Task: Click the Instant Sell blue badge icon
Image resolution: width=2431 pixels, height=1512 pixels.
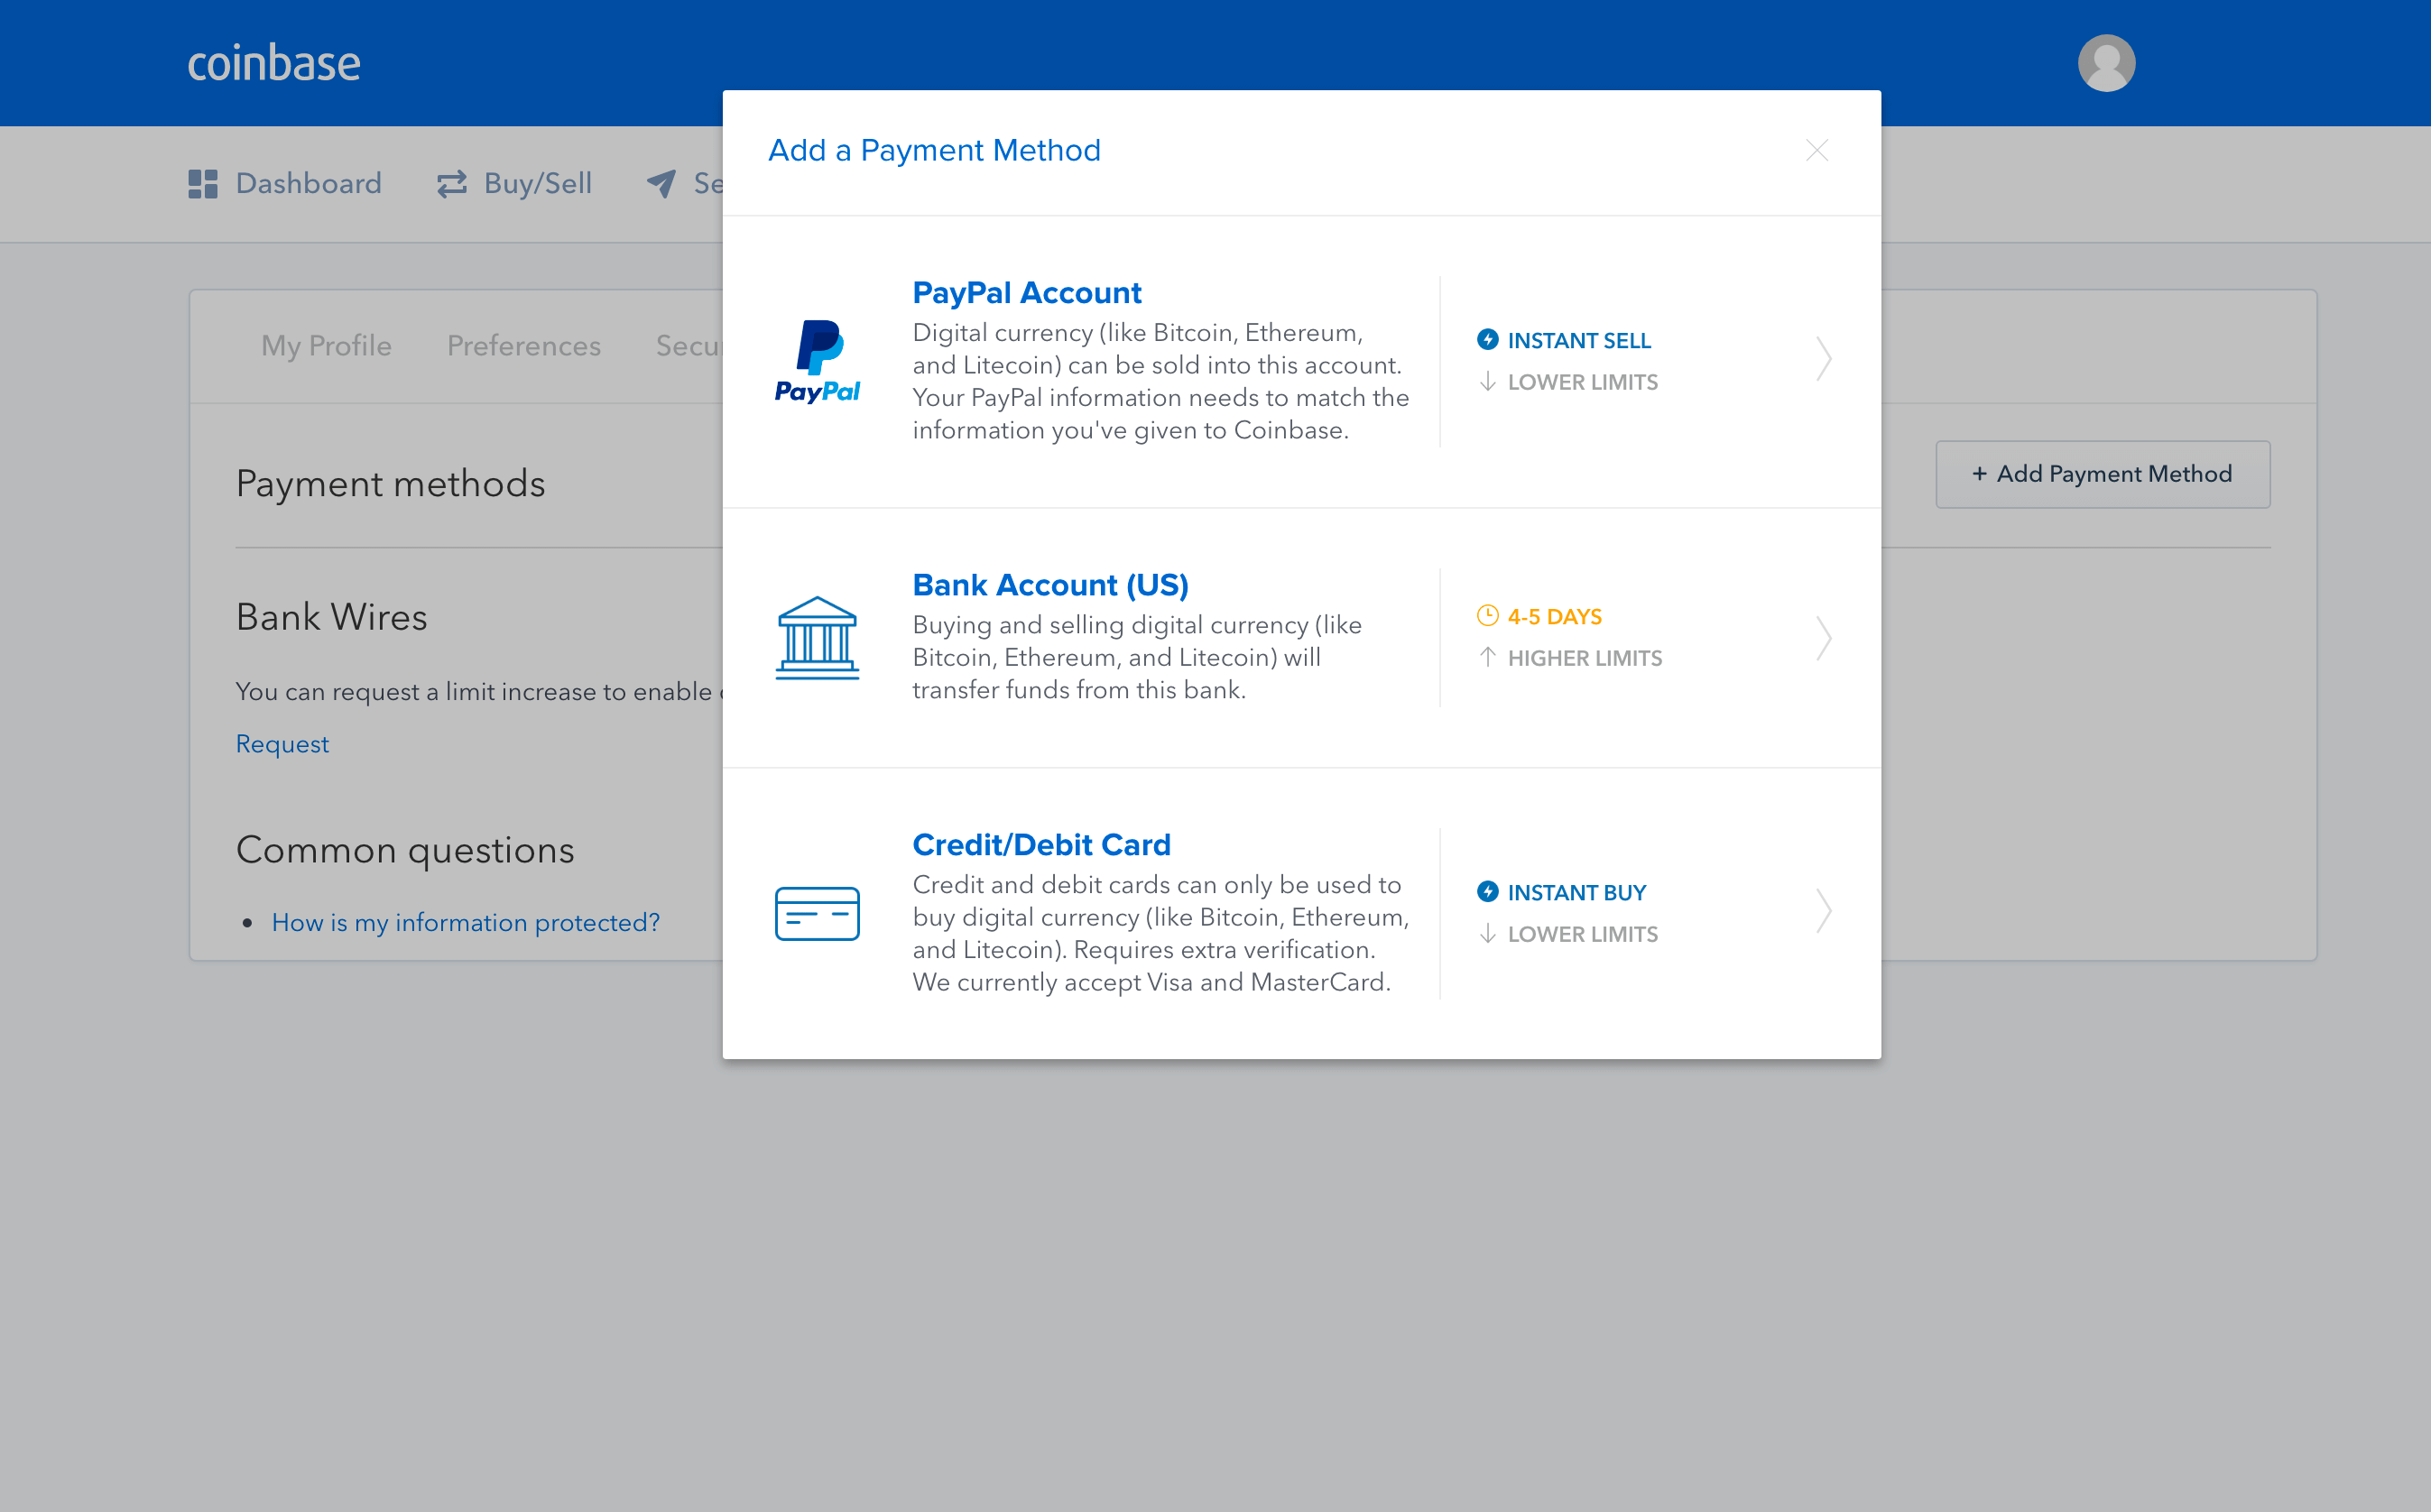Action: point(1487,340)
